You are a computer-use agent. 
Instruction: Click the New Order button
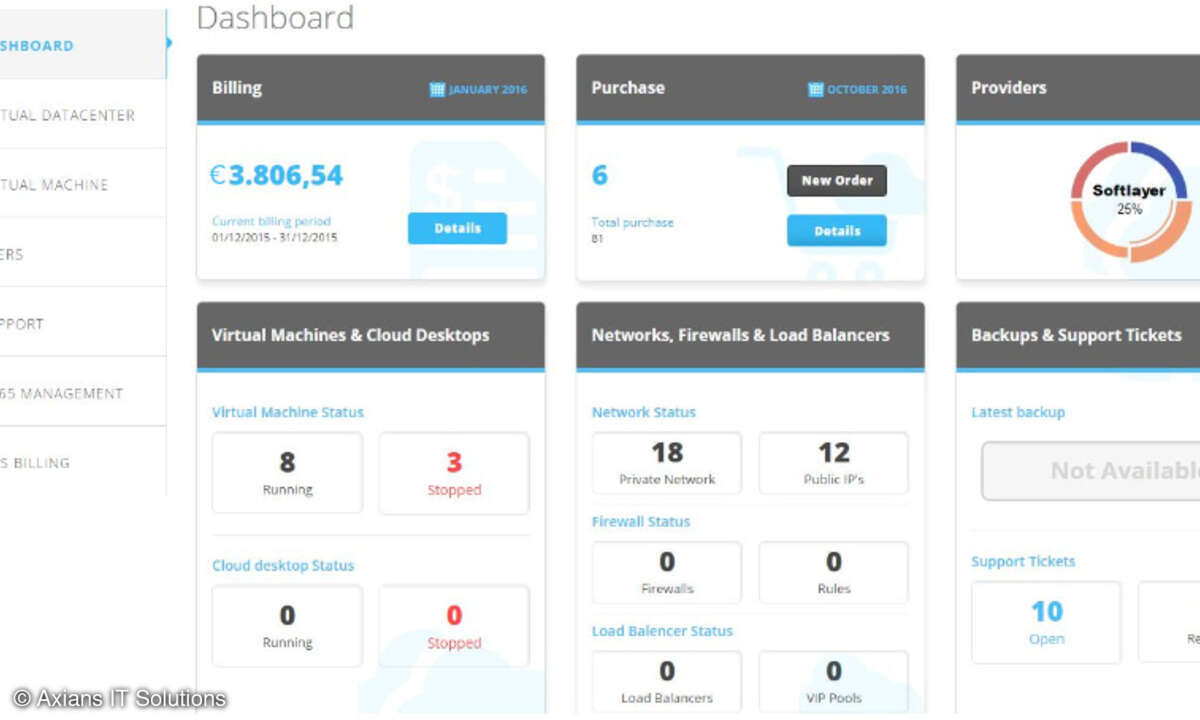click(x=837, y=180)
